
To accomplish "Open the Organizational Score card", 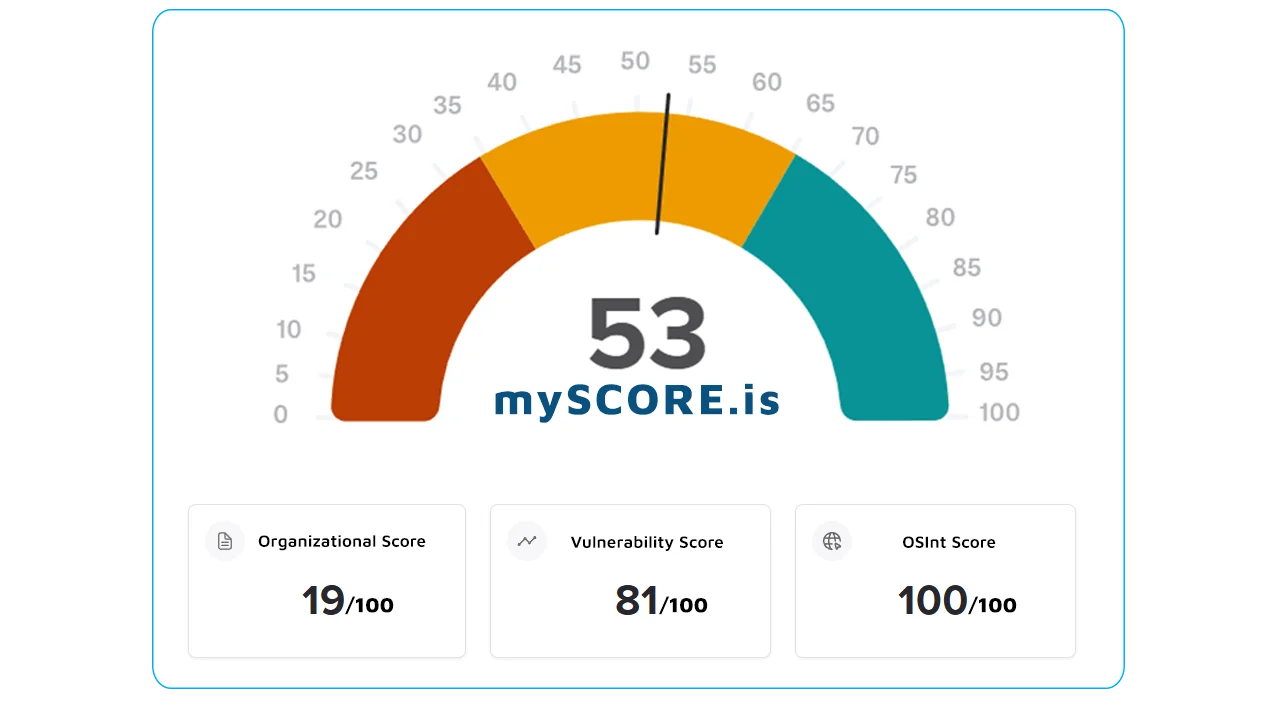I will click(x=327, y=581).
